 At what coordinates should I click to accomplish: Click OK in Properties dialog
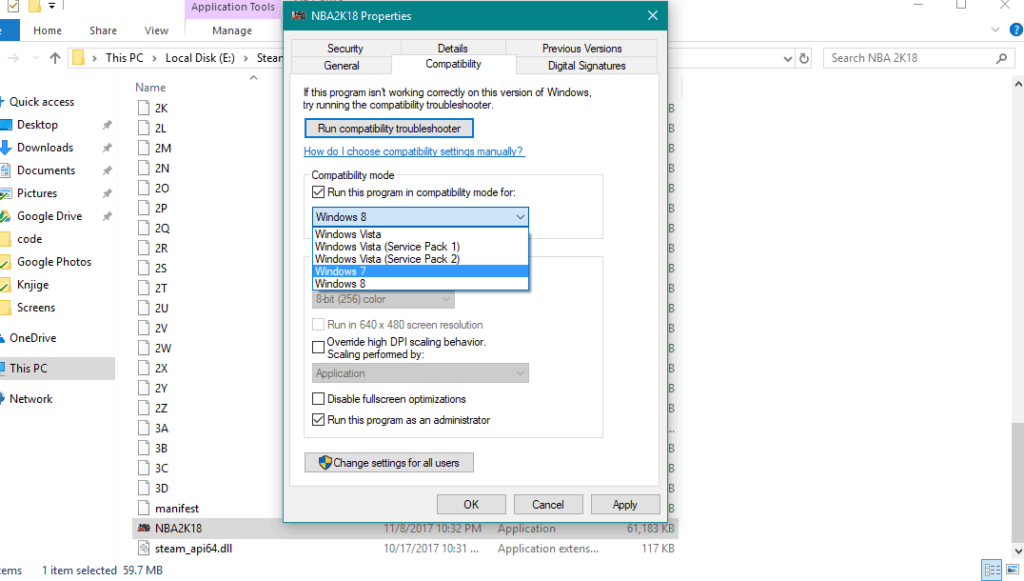[471, 505]
